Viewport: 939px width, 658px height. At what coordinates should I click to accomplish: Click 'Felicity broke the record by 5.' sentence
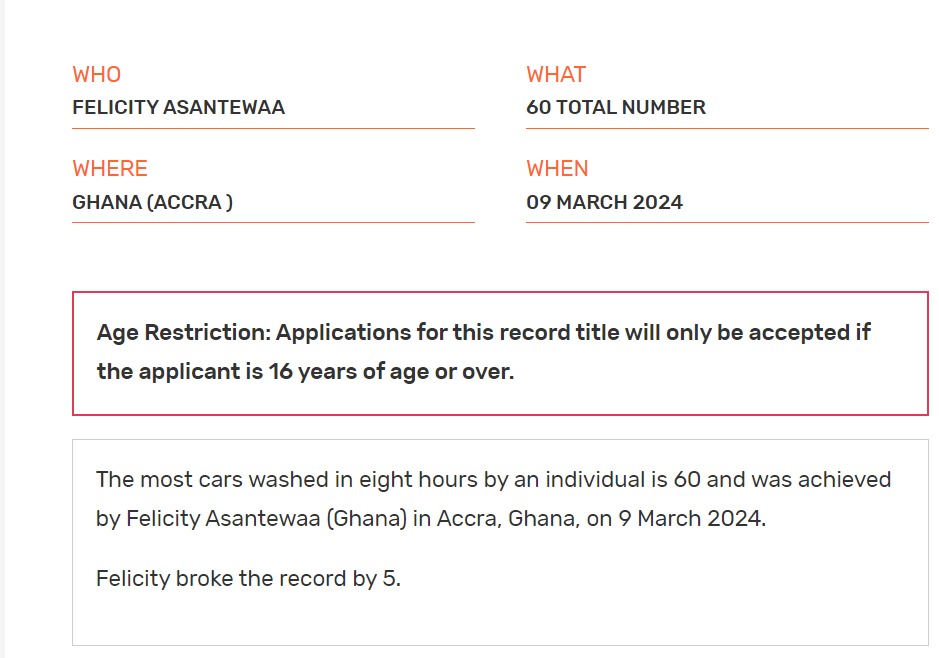click(248, 578)
